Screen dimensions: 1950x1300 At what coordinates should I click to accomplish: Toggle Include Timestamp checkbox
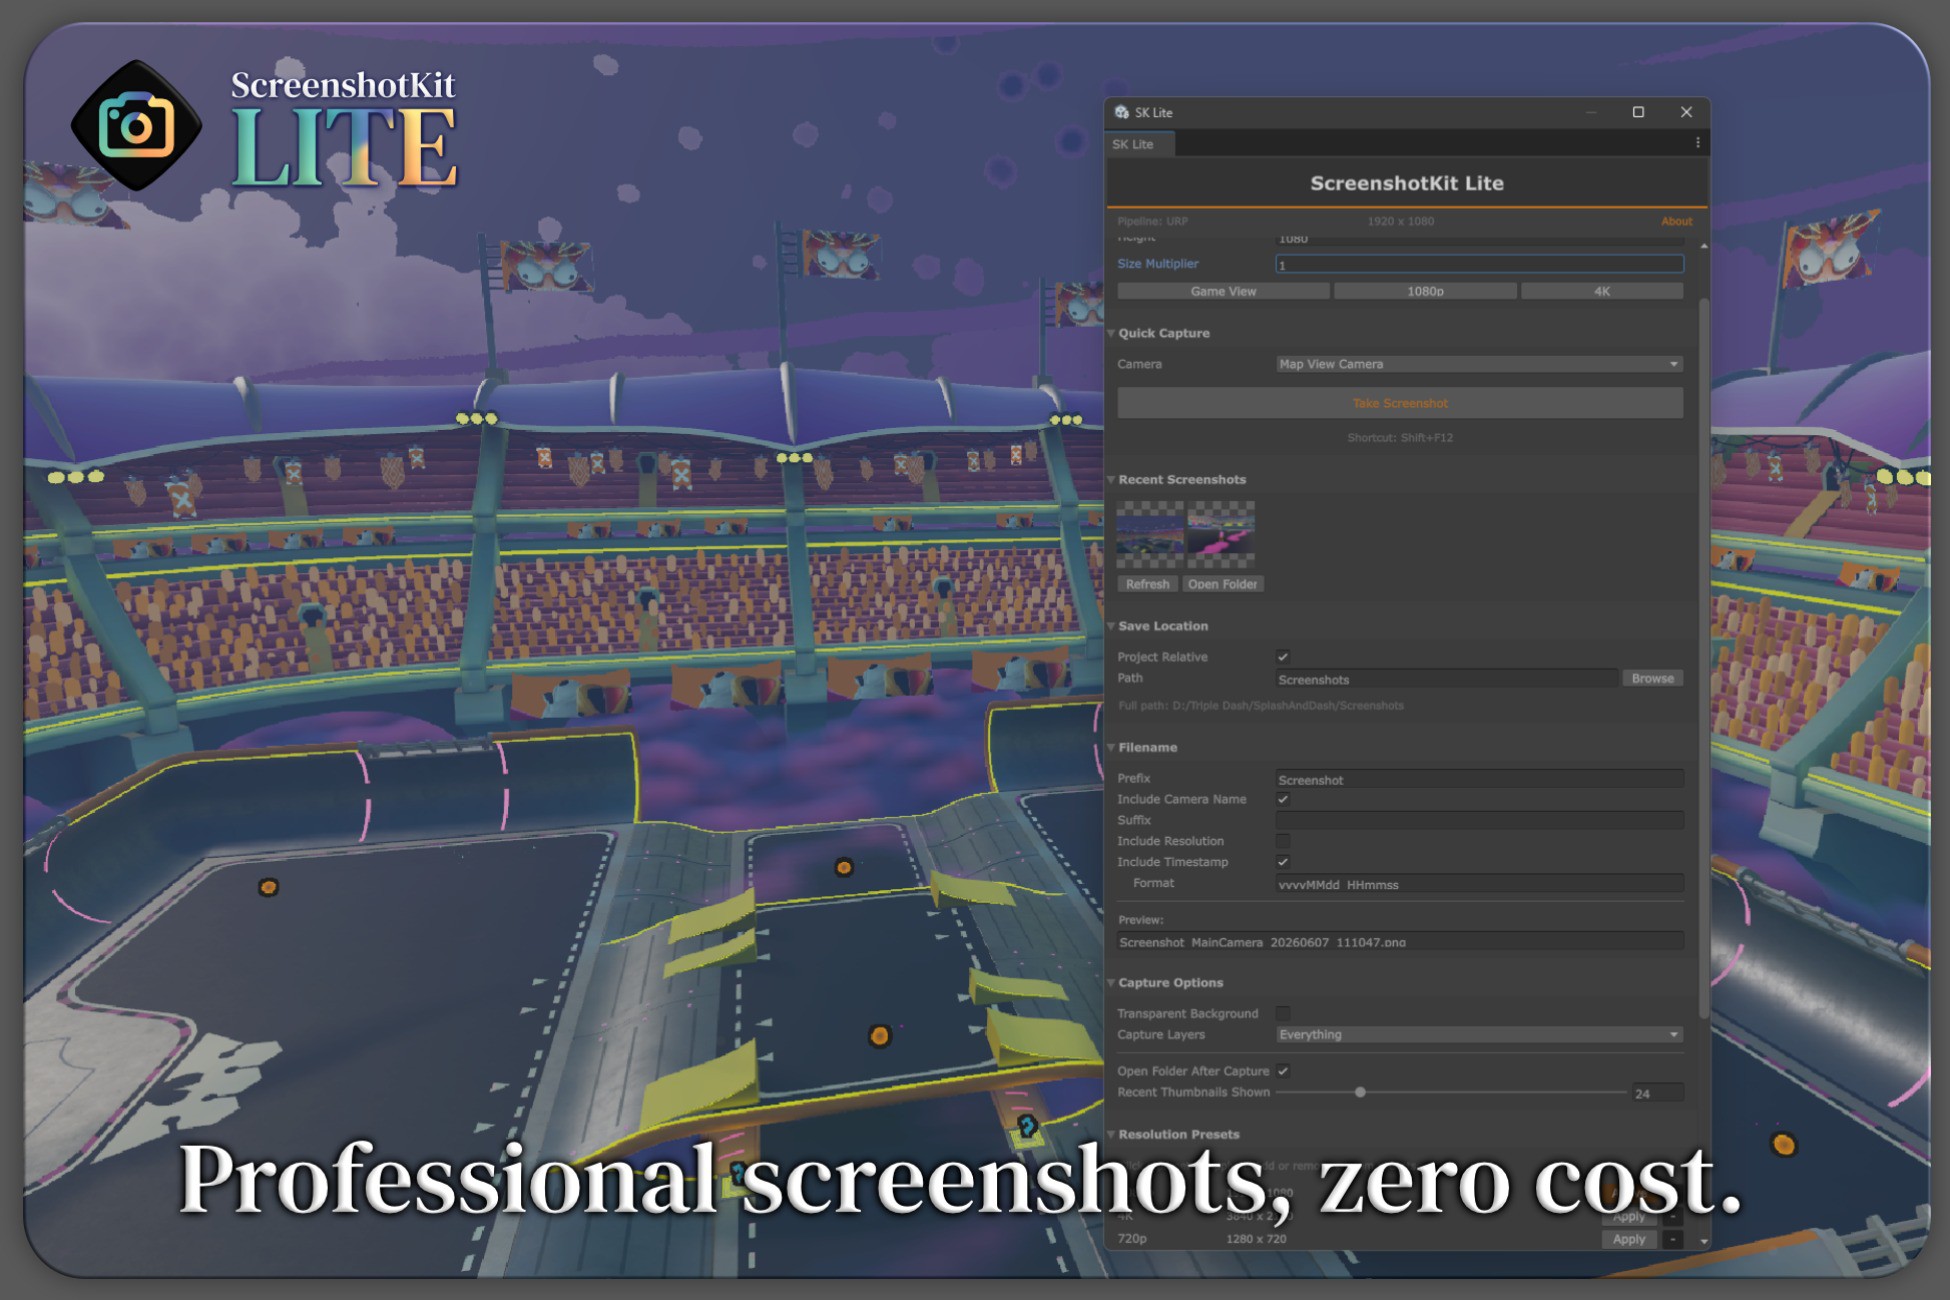(1283, 862)
